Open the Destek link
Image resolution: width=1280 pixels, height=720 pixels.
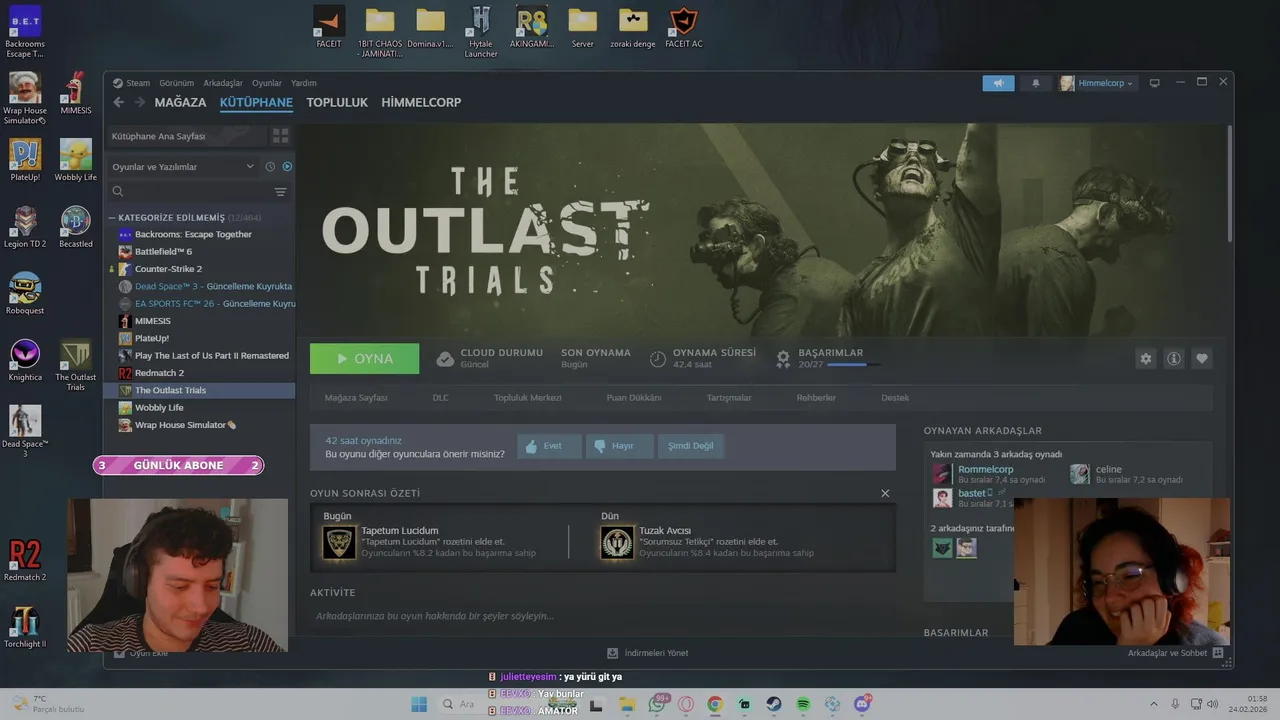tap(895, 398)
